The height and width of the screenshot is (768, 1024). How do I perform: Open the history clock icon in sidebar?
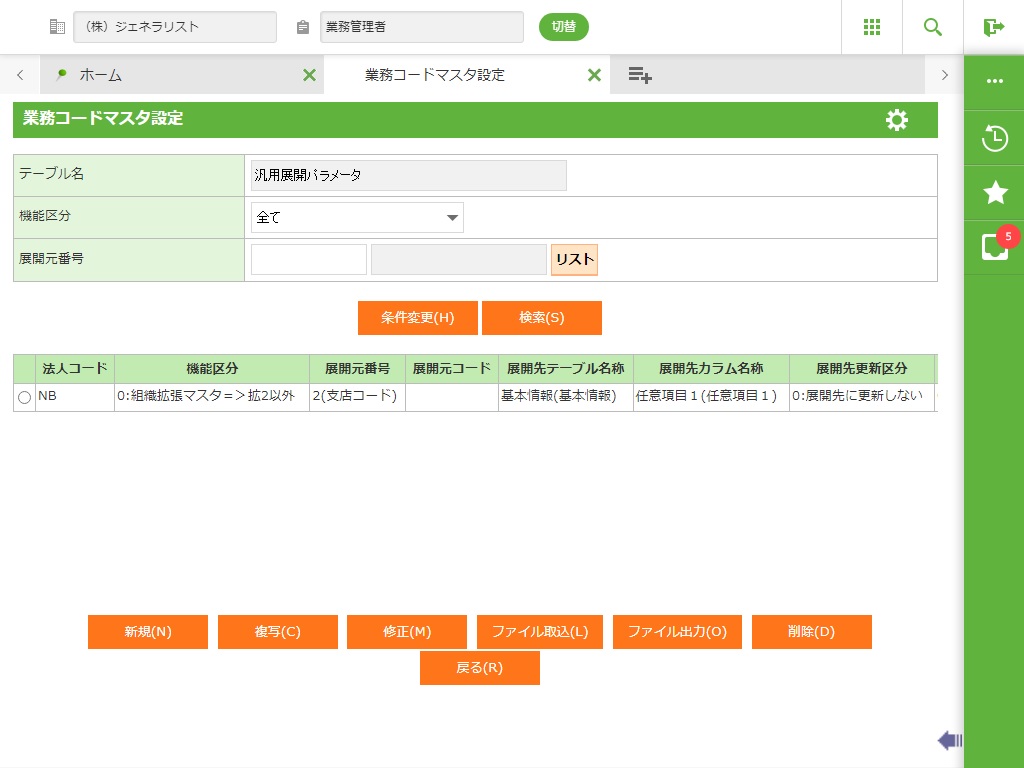pyautogui.click(x=994, y=138)
